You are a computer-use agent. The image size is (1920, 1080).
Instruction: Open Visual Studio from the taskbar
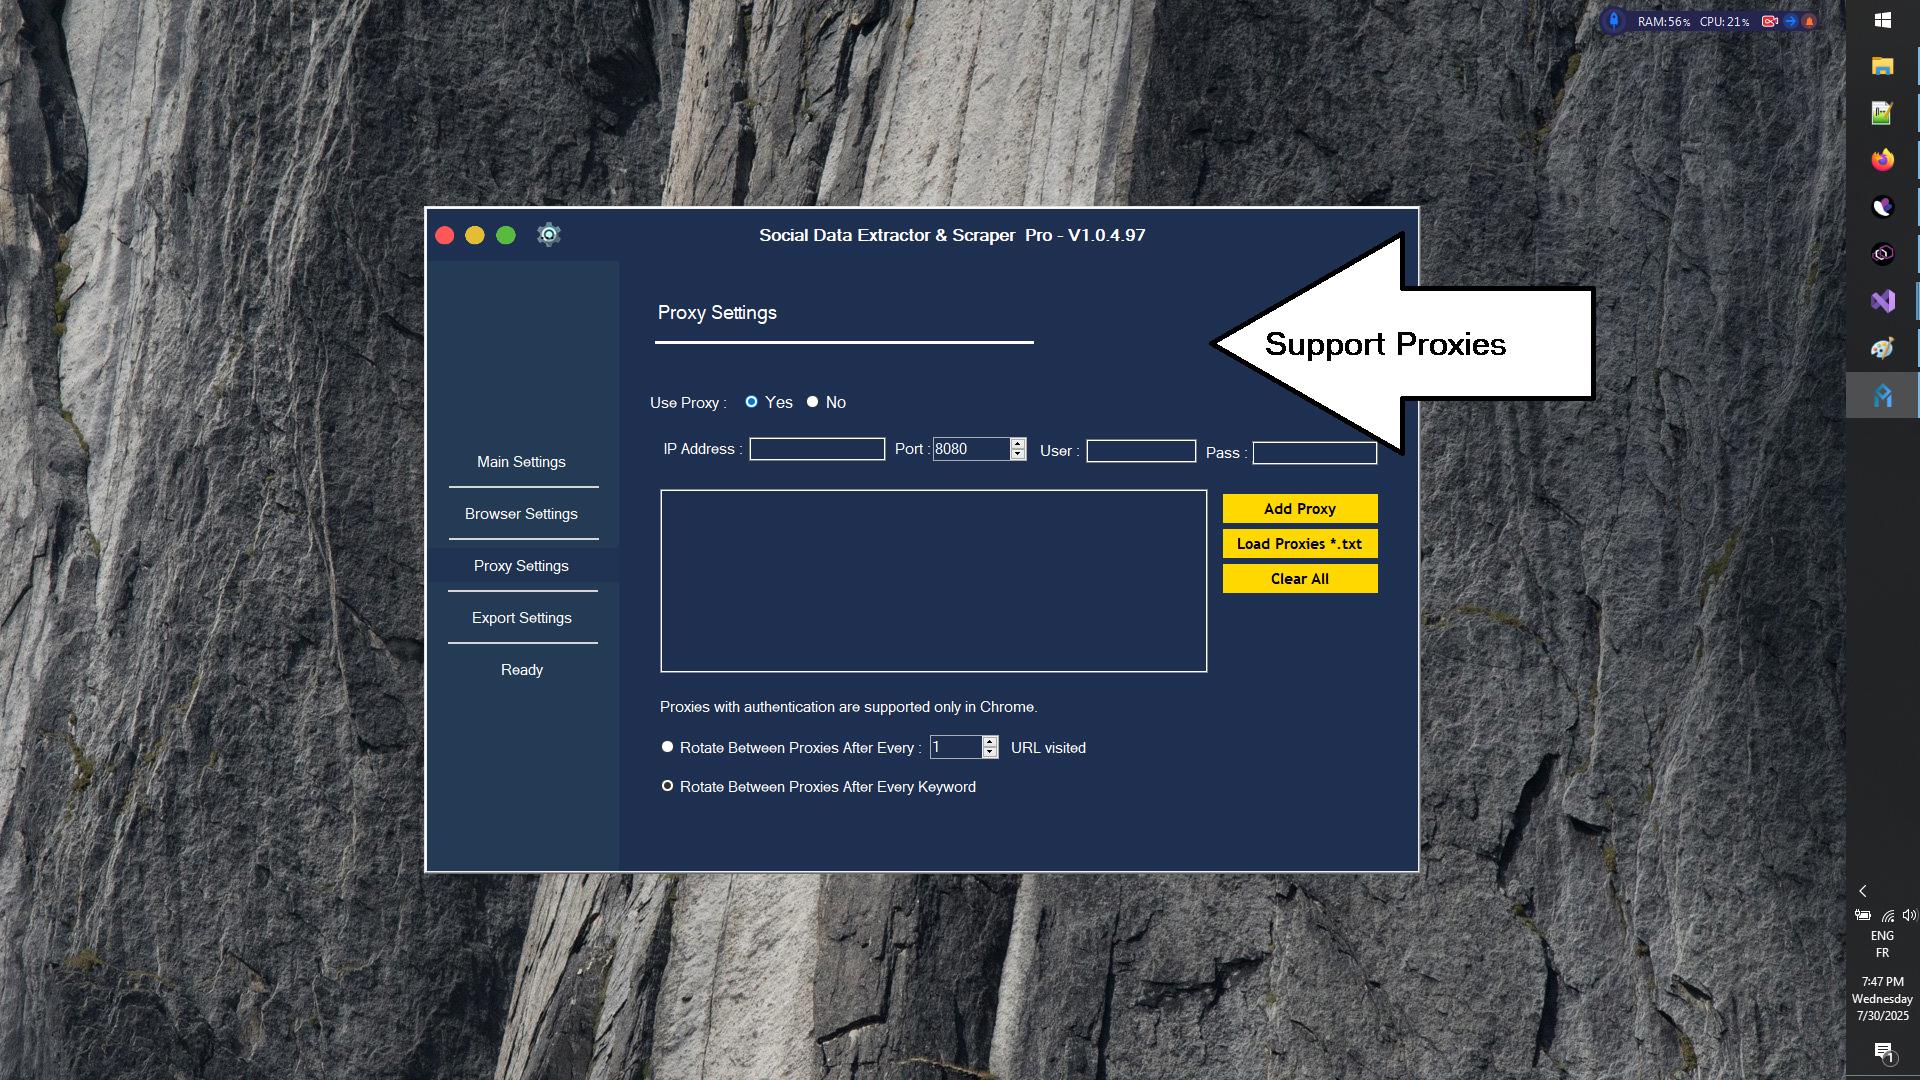[x=1882, y=301]
